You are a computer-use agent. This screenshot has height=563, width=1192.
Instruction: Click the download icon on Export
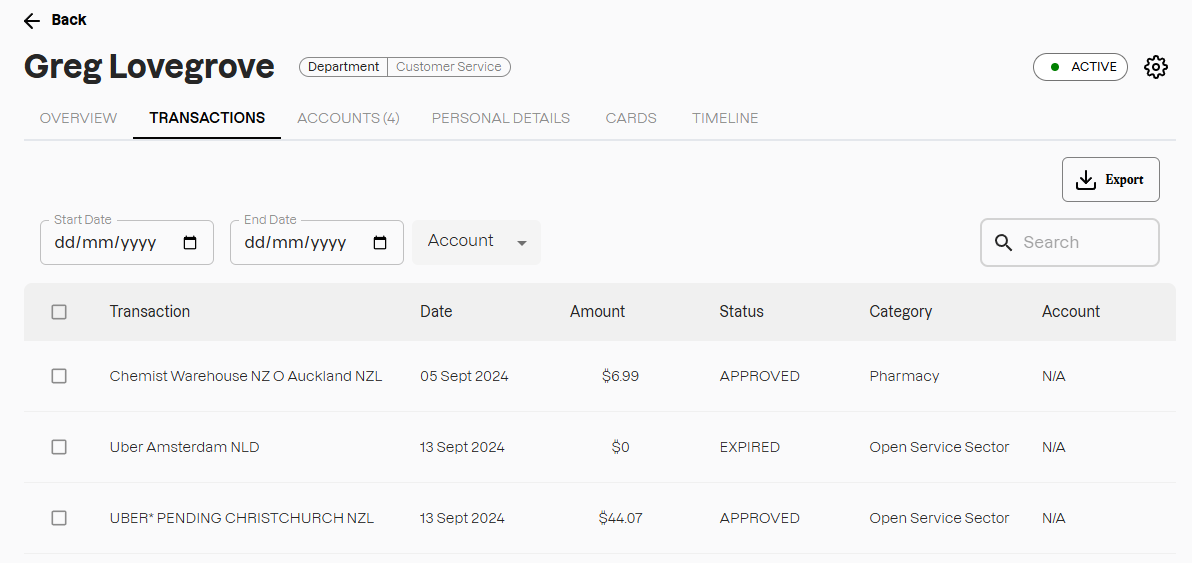(1085, 180)
